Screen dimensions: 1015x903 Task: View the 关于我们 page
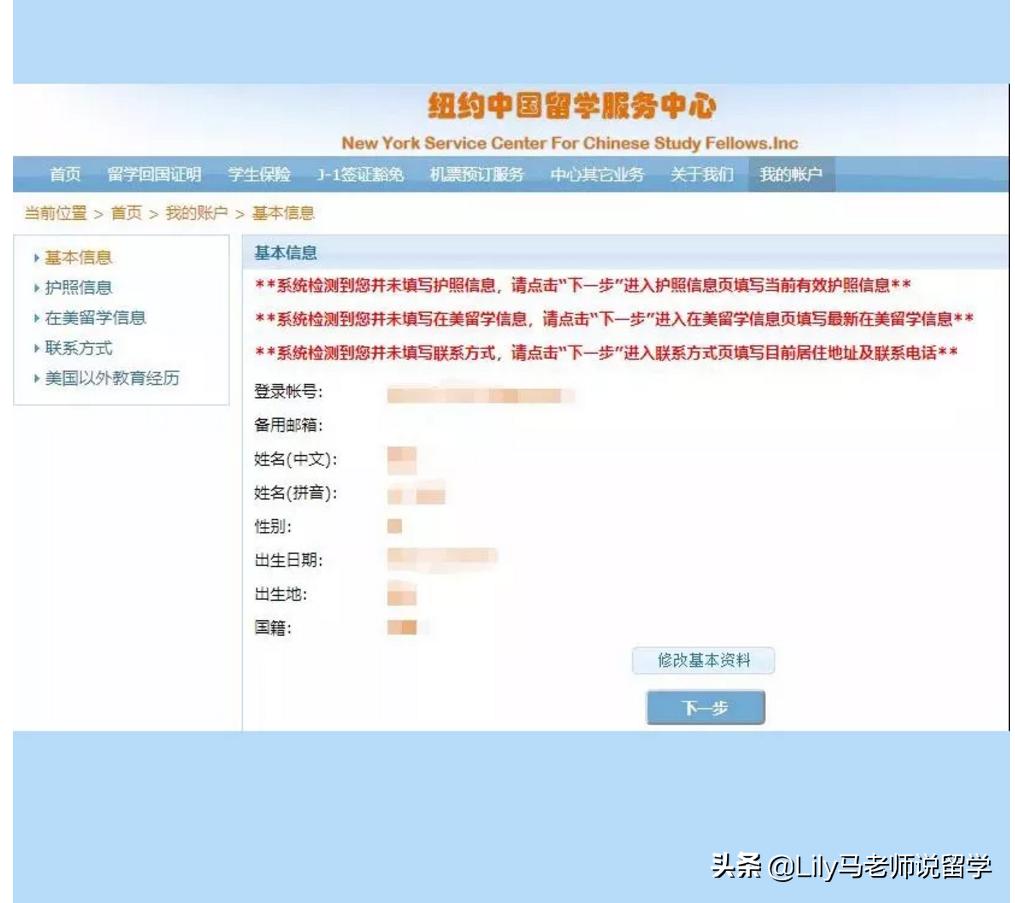(701, 173)
